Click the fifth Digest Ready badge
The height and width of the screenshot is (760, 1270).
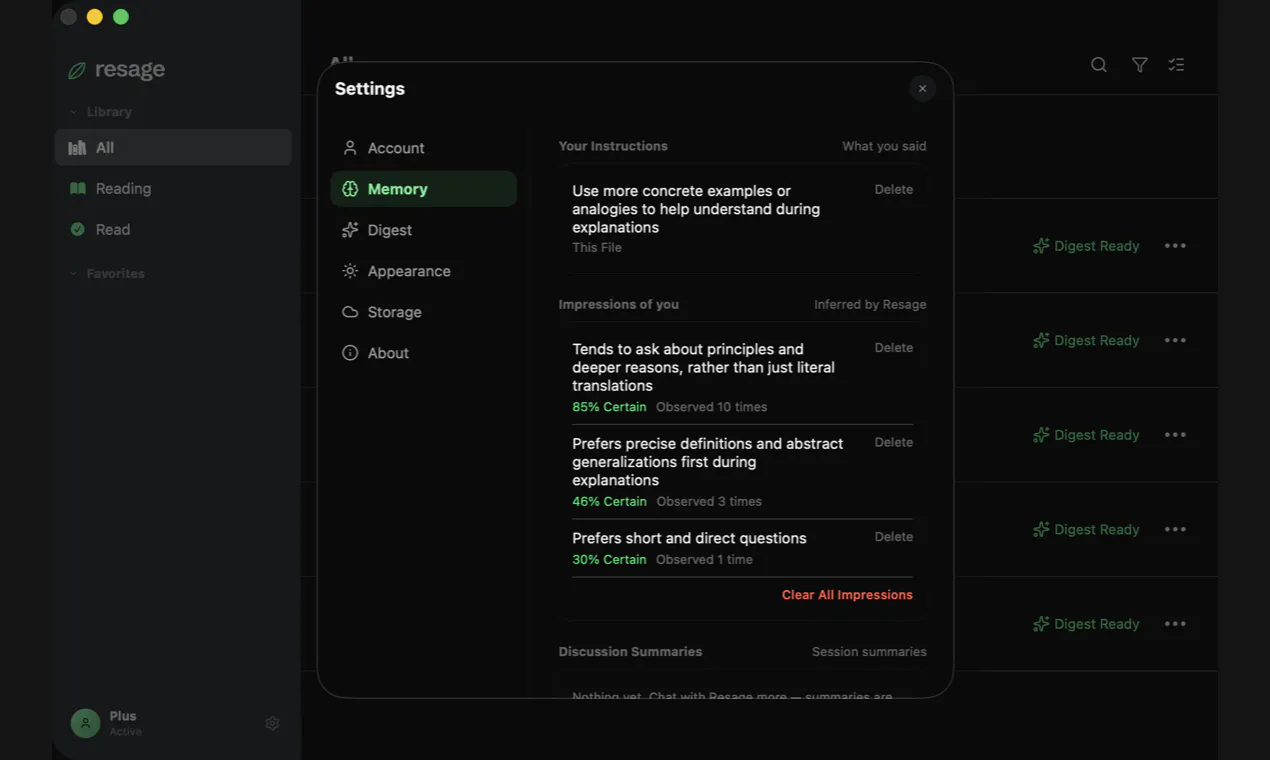(x=1086, y=624)
